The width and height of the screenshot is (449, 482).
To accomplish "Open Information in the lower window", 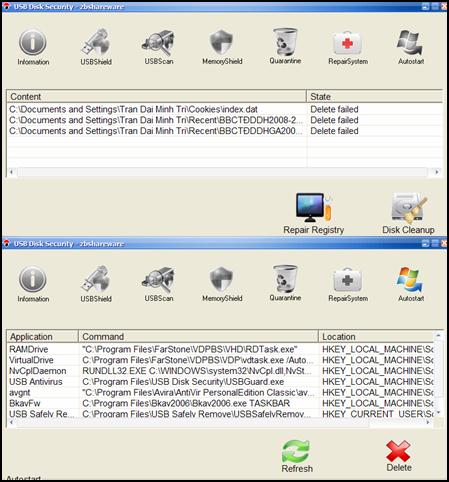I will click(x=33, y=284).
